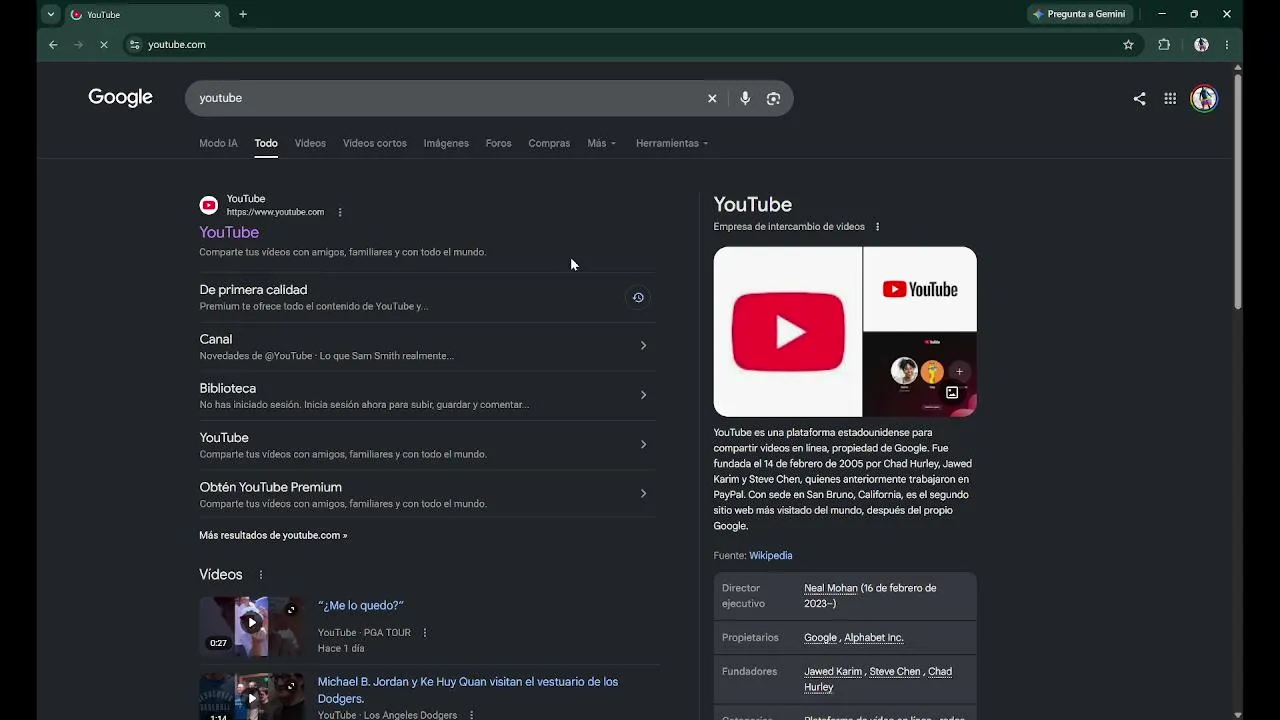Open the Alphabet Inc. link
Screen dimensions: 1280x720
874,637
